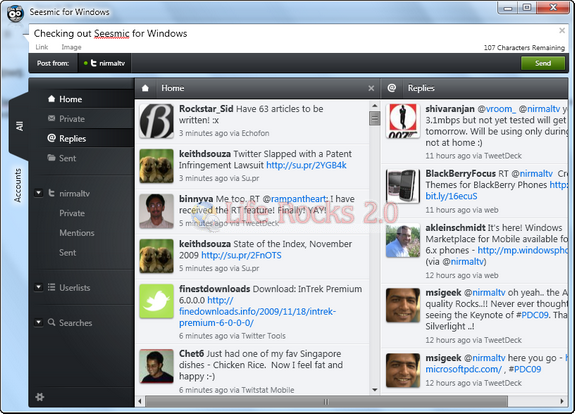
Task: Collapse the Searches section
Action: [39, 322]
